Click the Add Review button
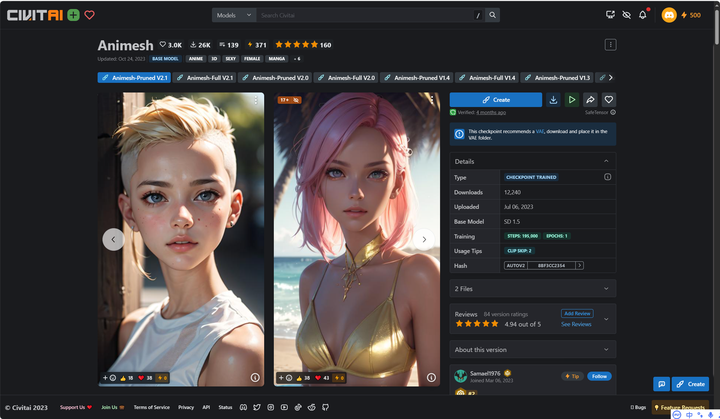Image resolution: width=720 pixels, height=419 pixels. click(x=577, y=313)
